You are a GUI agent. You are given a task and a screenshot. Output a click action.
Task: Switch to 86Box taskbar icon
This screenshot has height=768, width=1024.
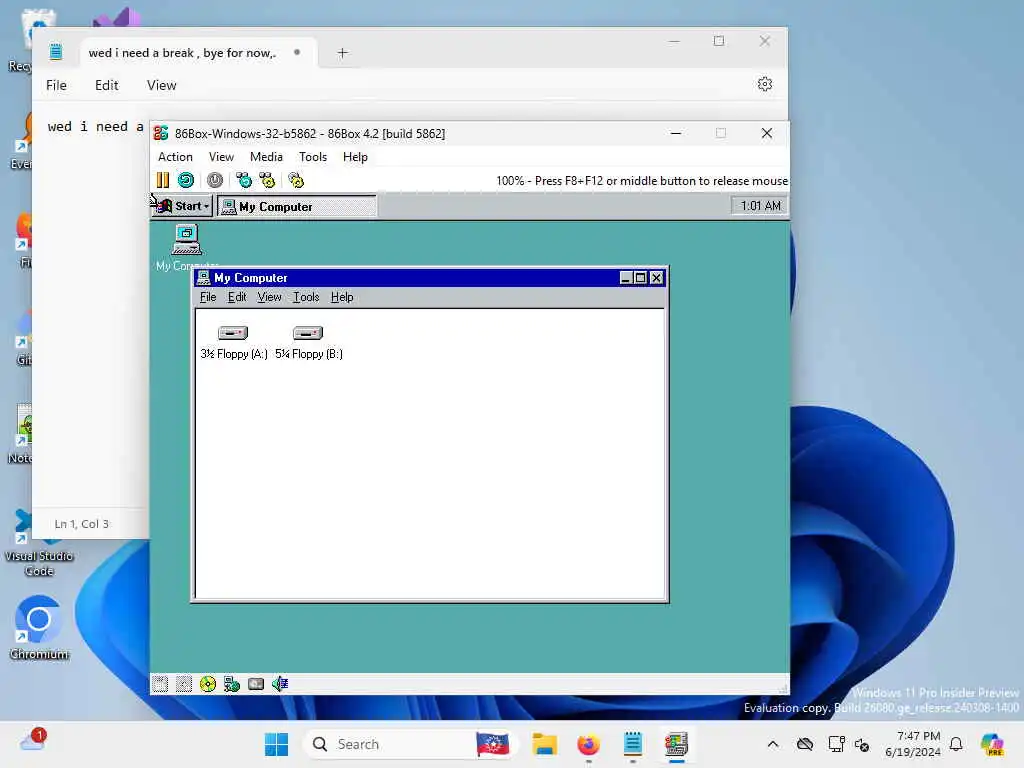pyautogui.click(x=677, y=744)
